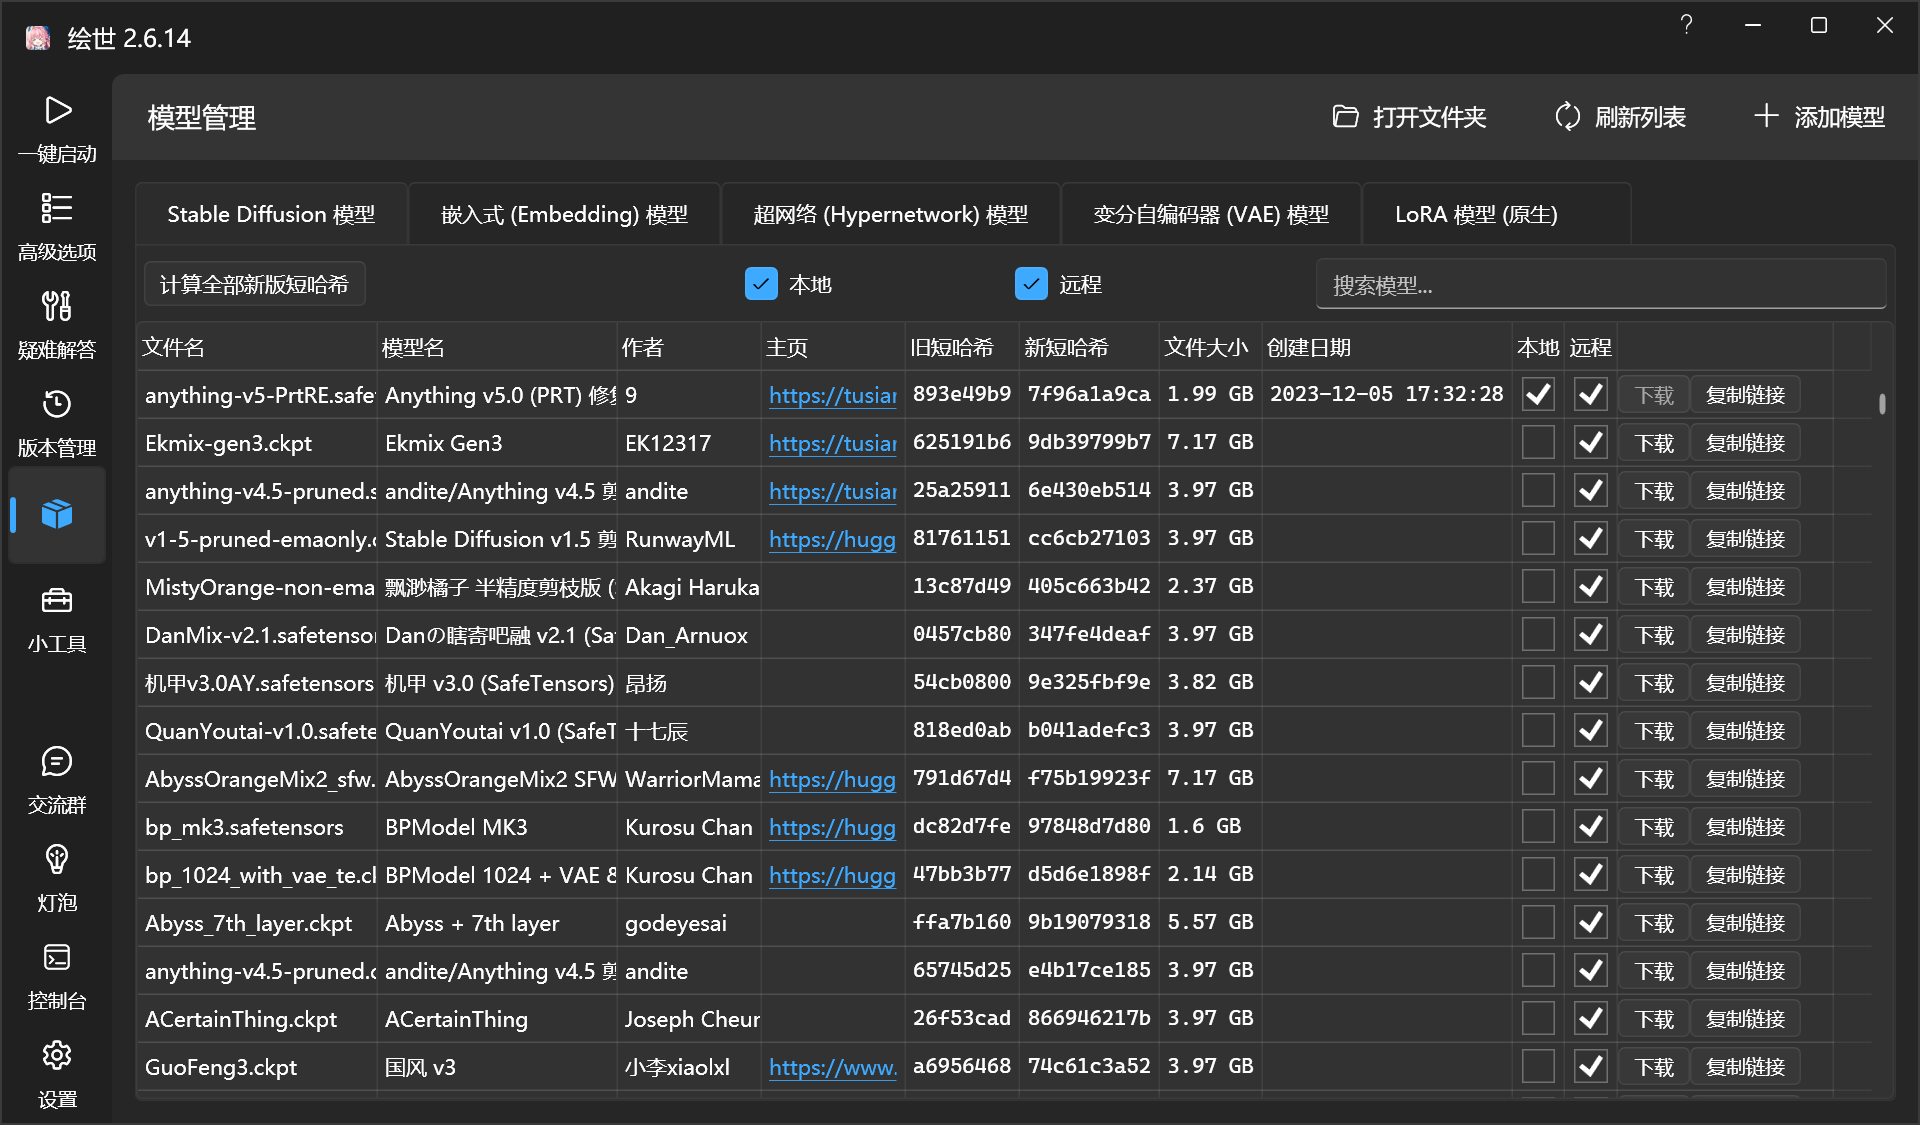Select the 机甲v3.0AY.safetensors file name
The height and width of the screenshot is (1125, 1920).
(259, 683)
